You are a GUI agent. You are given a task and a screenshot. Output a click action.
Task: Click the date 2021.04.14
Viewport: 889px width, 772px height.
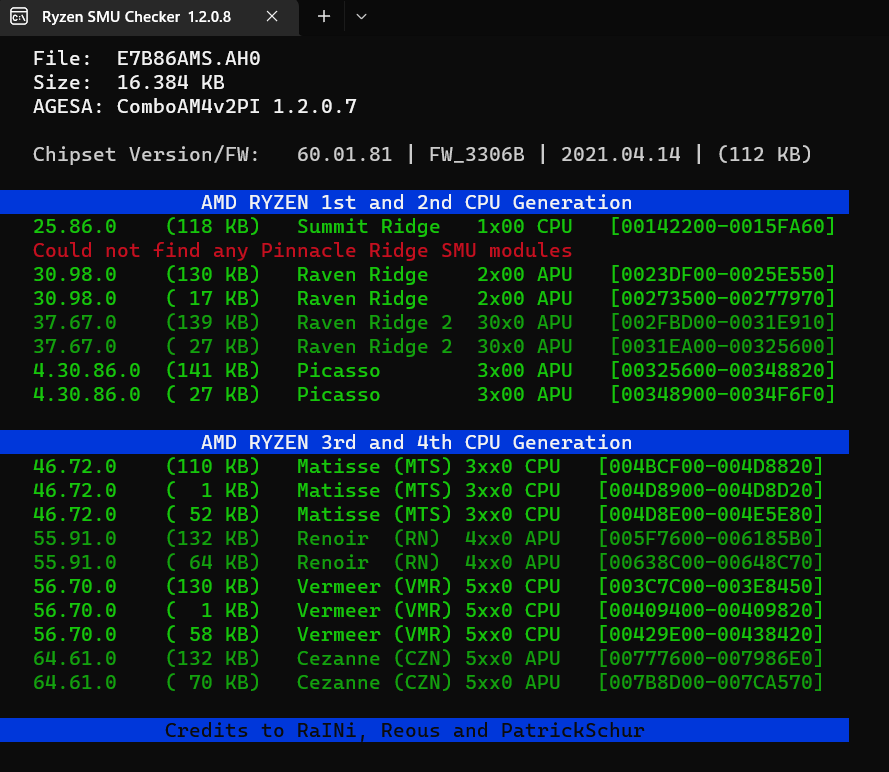pyautogui.click(x=620, y=154)
